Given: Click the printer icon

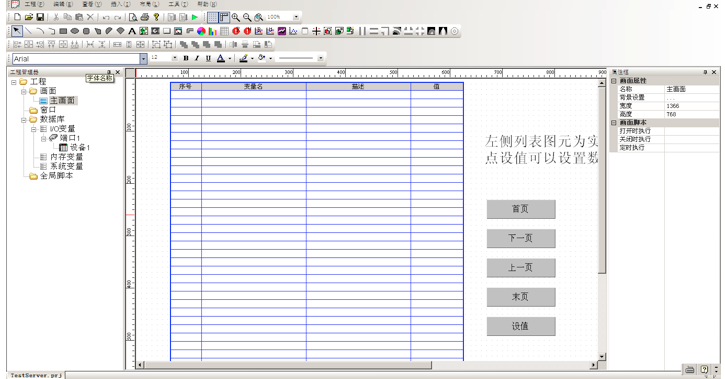Looking at the screenshot, I should (145, 17).
